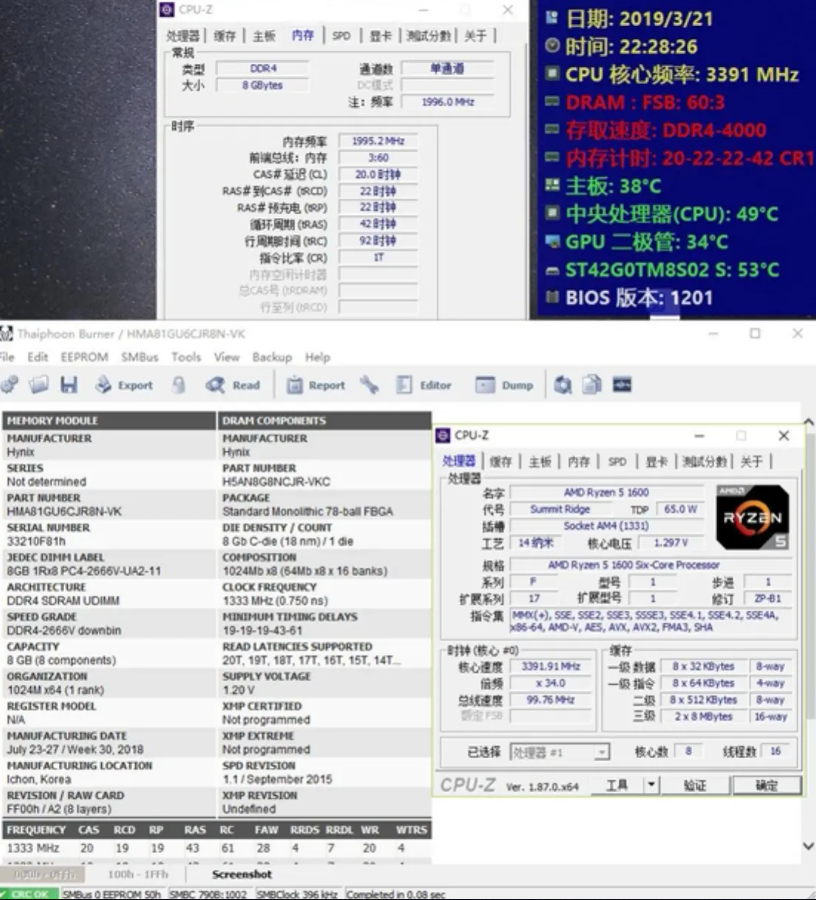Image resolution: width=816 pixels, height=900 pixels.
Task: Click the SMBClock 396 kHz status entry
Action: pyautogui.click(x=297, y=894)
